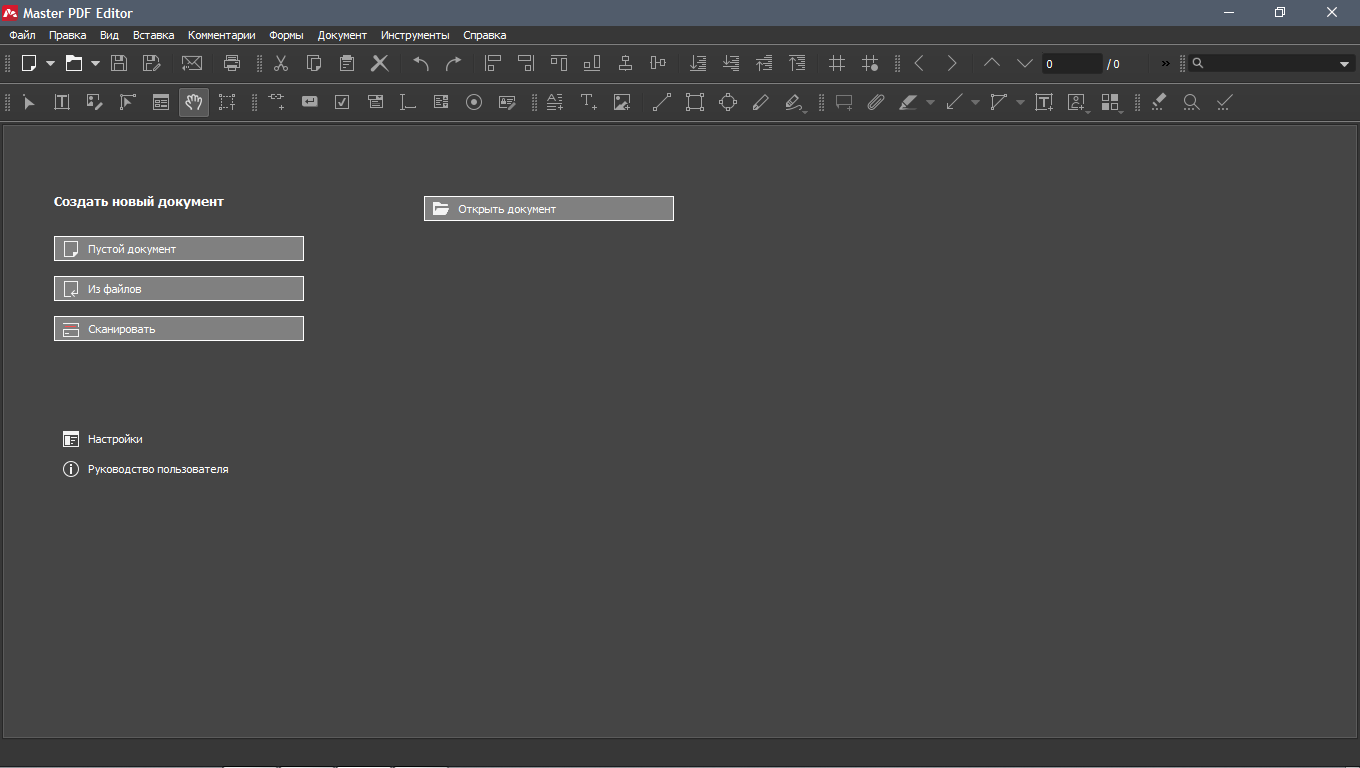Screen dimensions: 1360x768
Task: Open the search box dropdown arrow
Action: (1344, 64)
